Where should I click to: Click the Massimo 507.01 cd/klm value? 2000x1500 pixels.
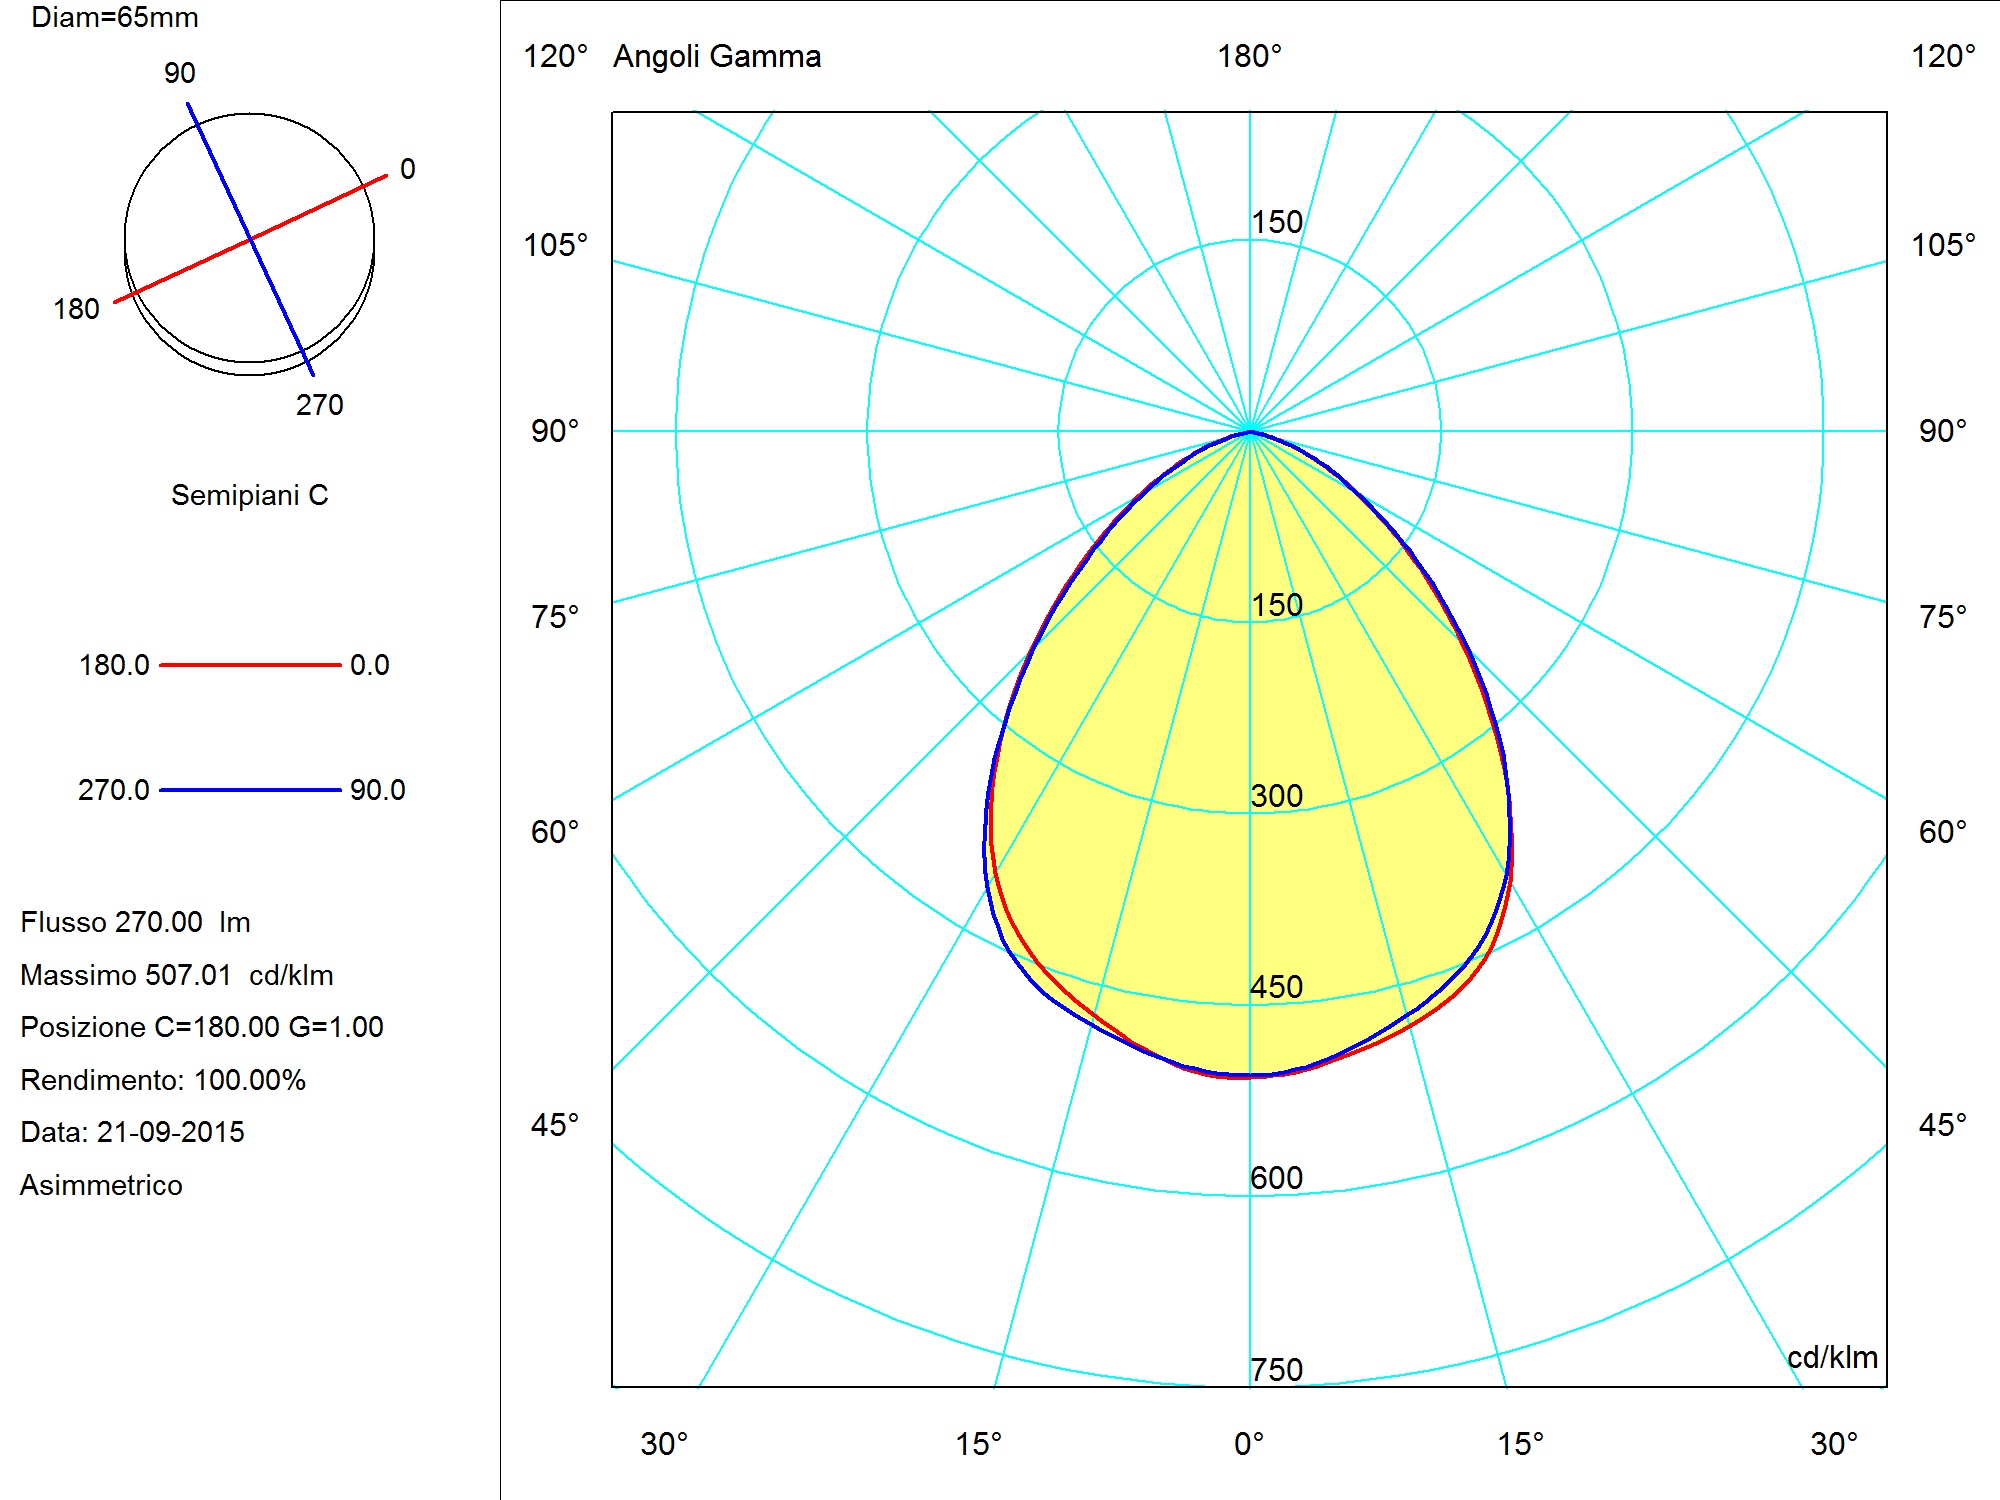[x=177, y=975]
